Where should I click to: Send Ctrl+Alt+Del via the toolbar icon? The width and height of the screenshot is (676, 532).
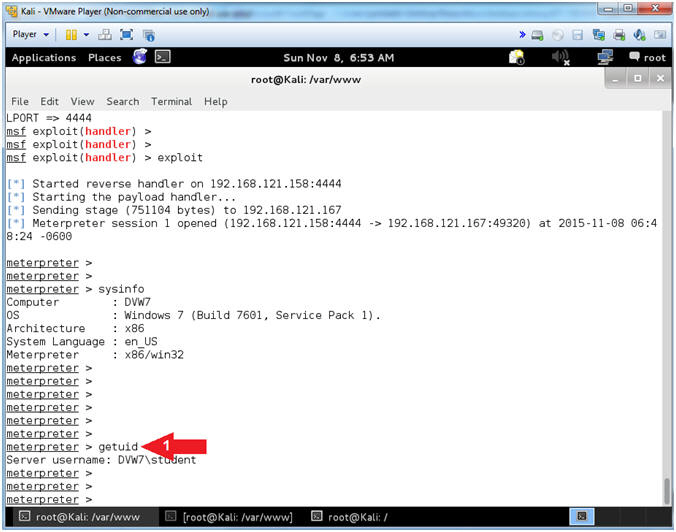point(105,34)
